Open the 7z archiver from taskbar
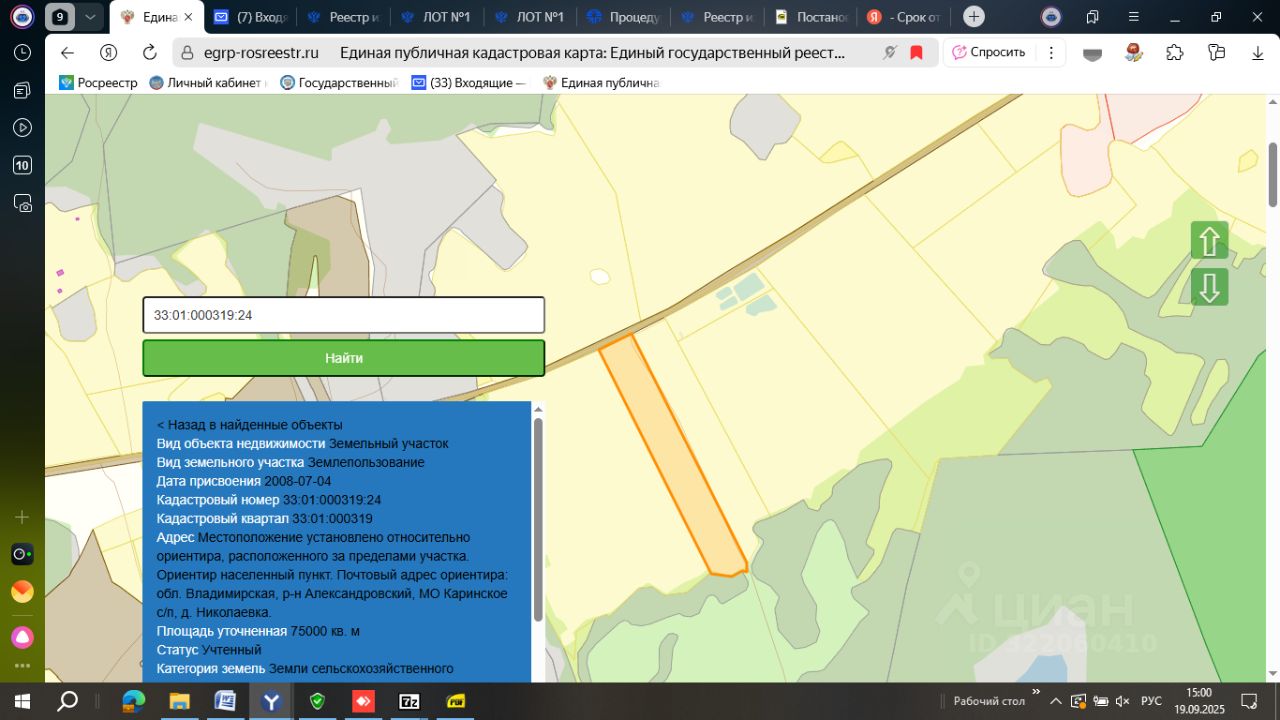The height and width of the screenshot is (720, 1280). coord(409,701)
